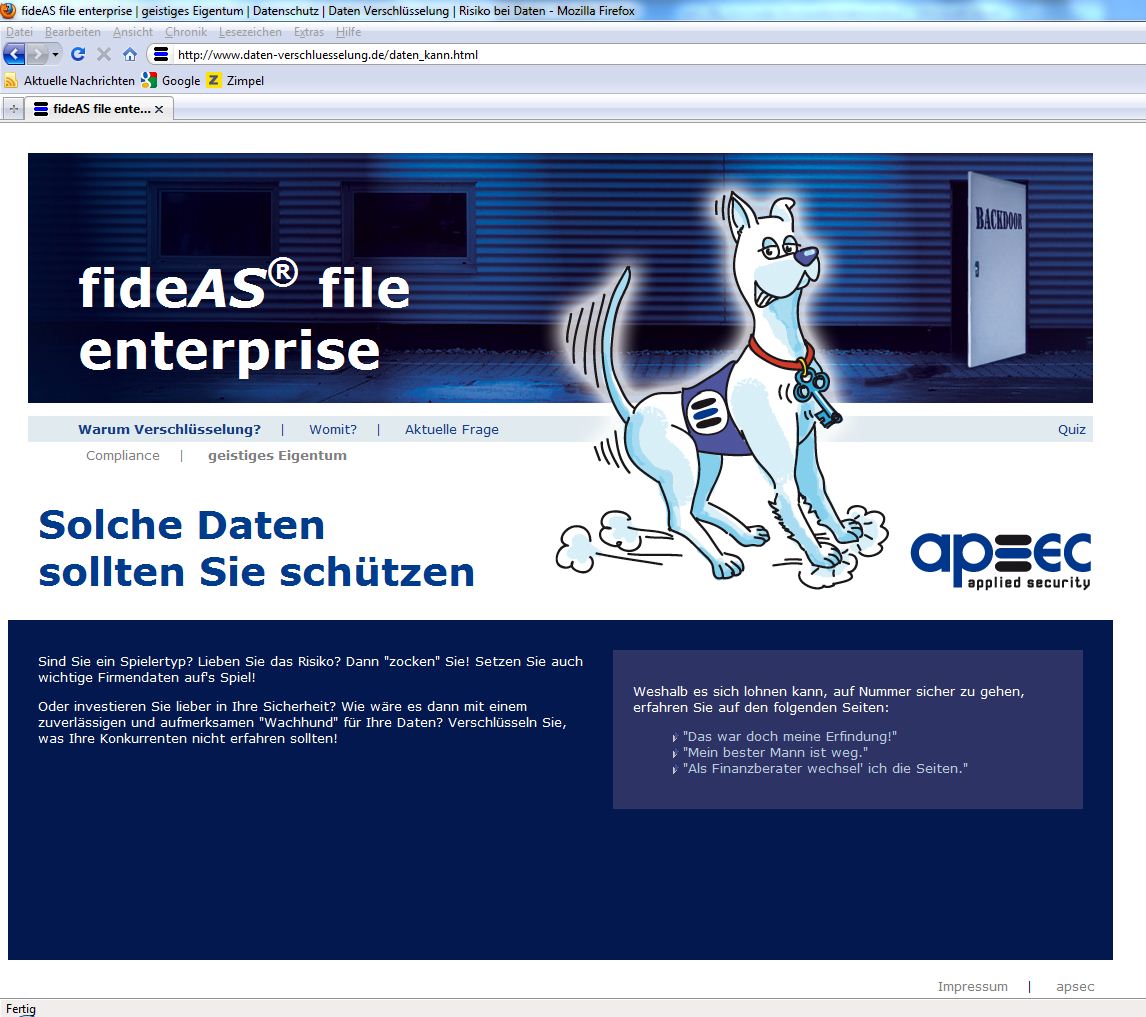Reload the page with the refresh icon
1146x1017 pixels.
coord(78,54)
